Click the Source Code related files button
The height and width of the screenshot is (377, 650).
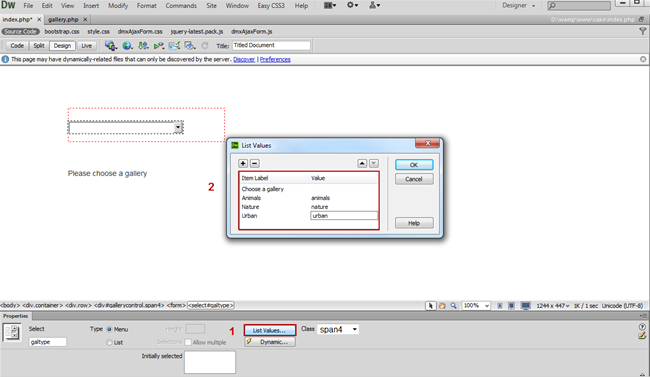click(20, 32)
